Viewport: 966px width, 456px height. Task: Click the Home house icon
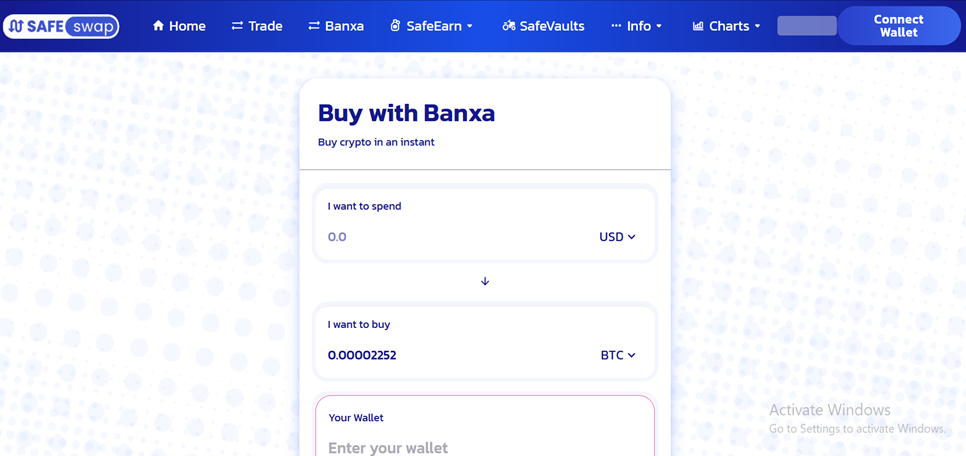point(158,26)
